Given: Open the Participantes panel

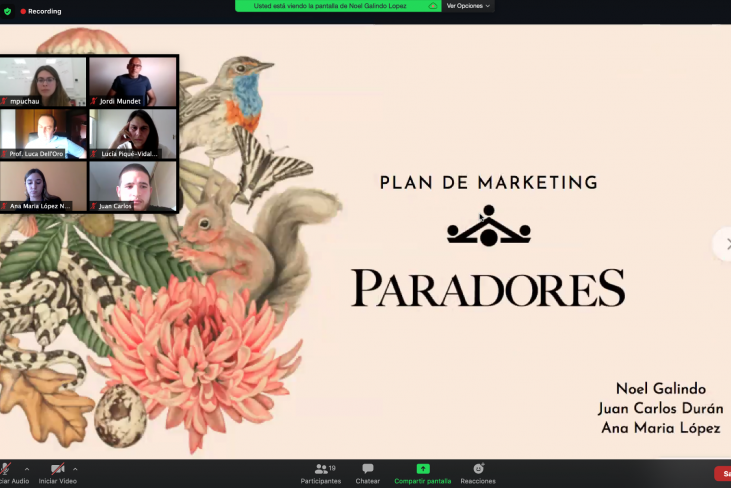Looking at the screenshot, I should [321, 473].
